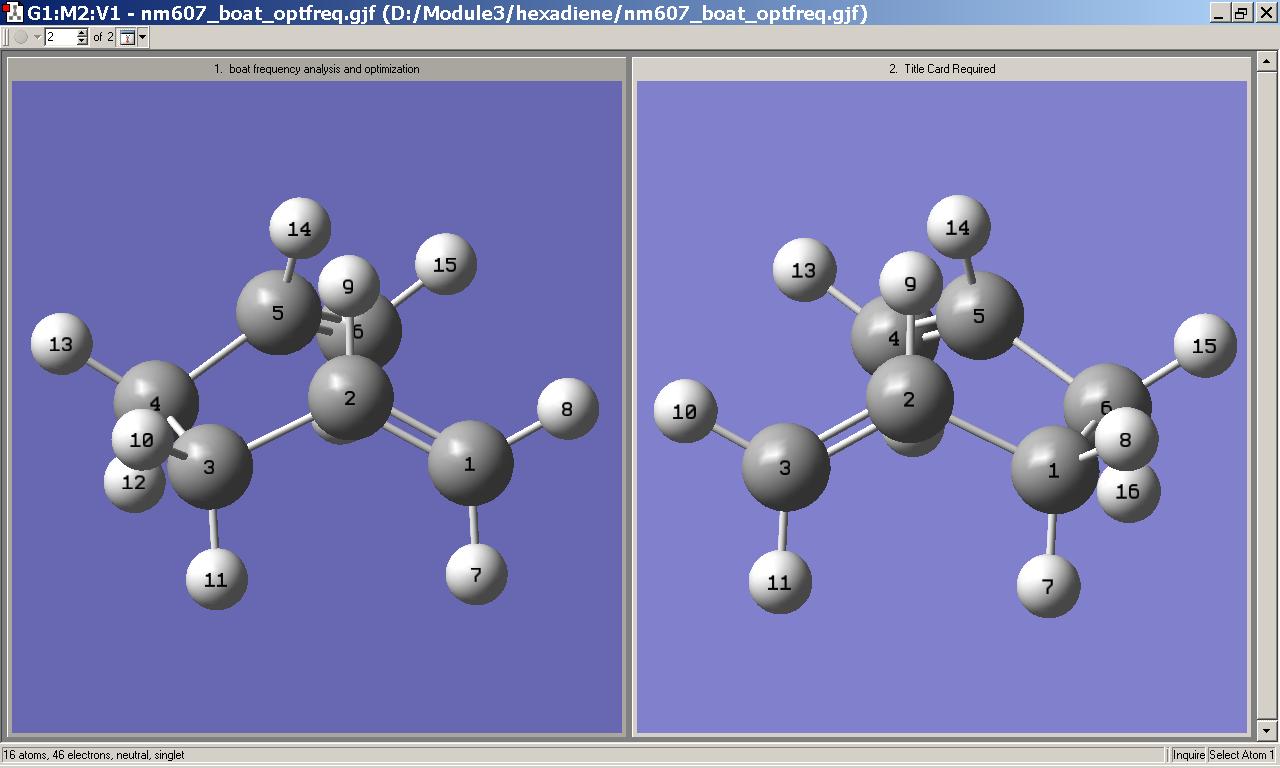Screen dimensions: 1280x768
Task: Click the multi-view layout icon in toolbar
Action: (x=127, y=37)
